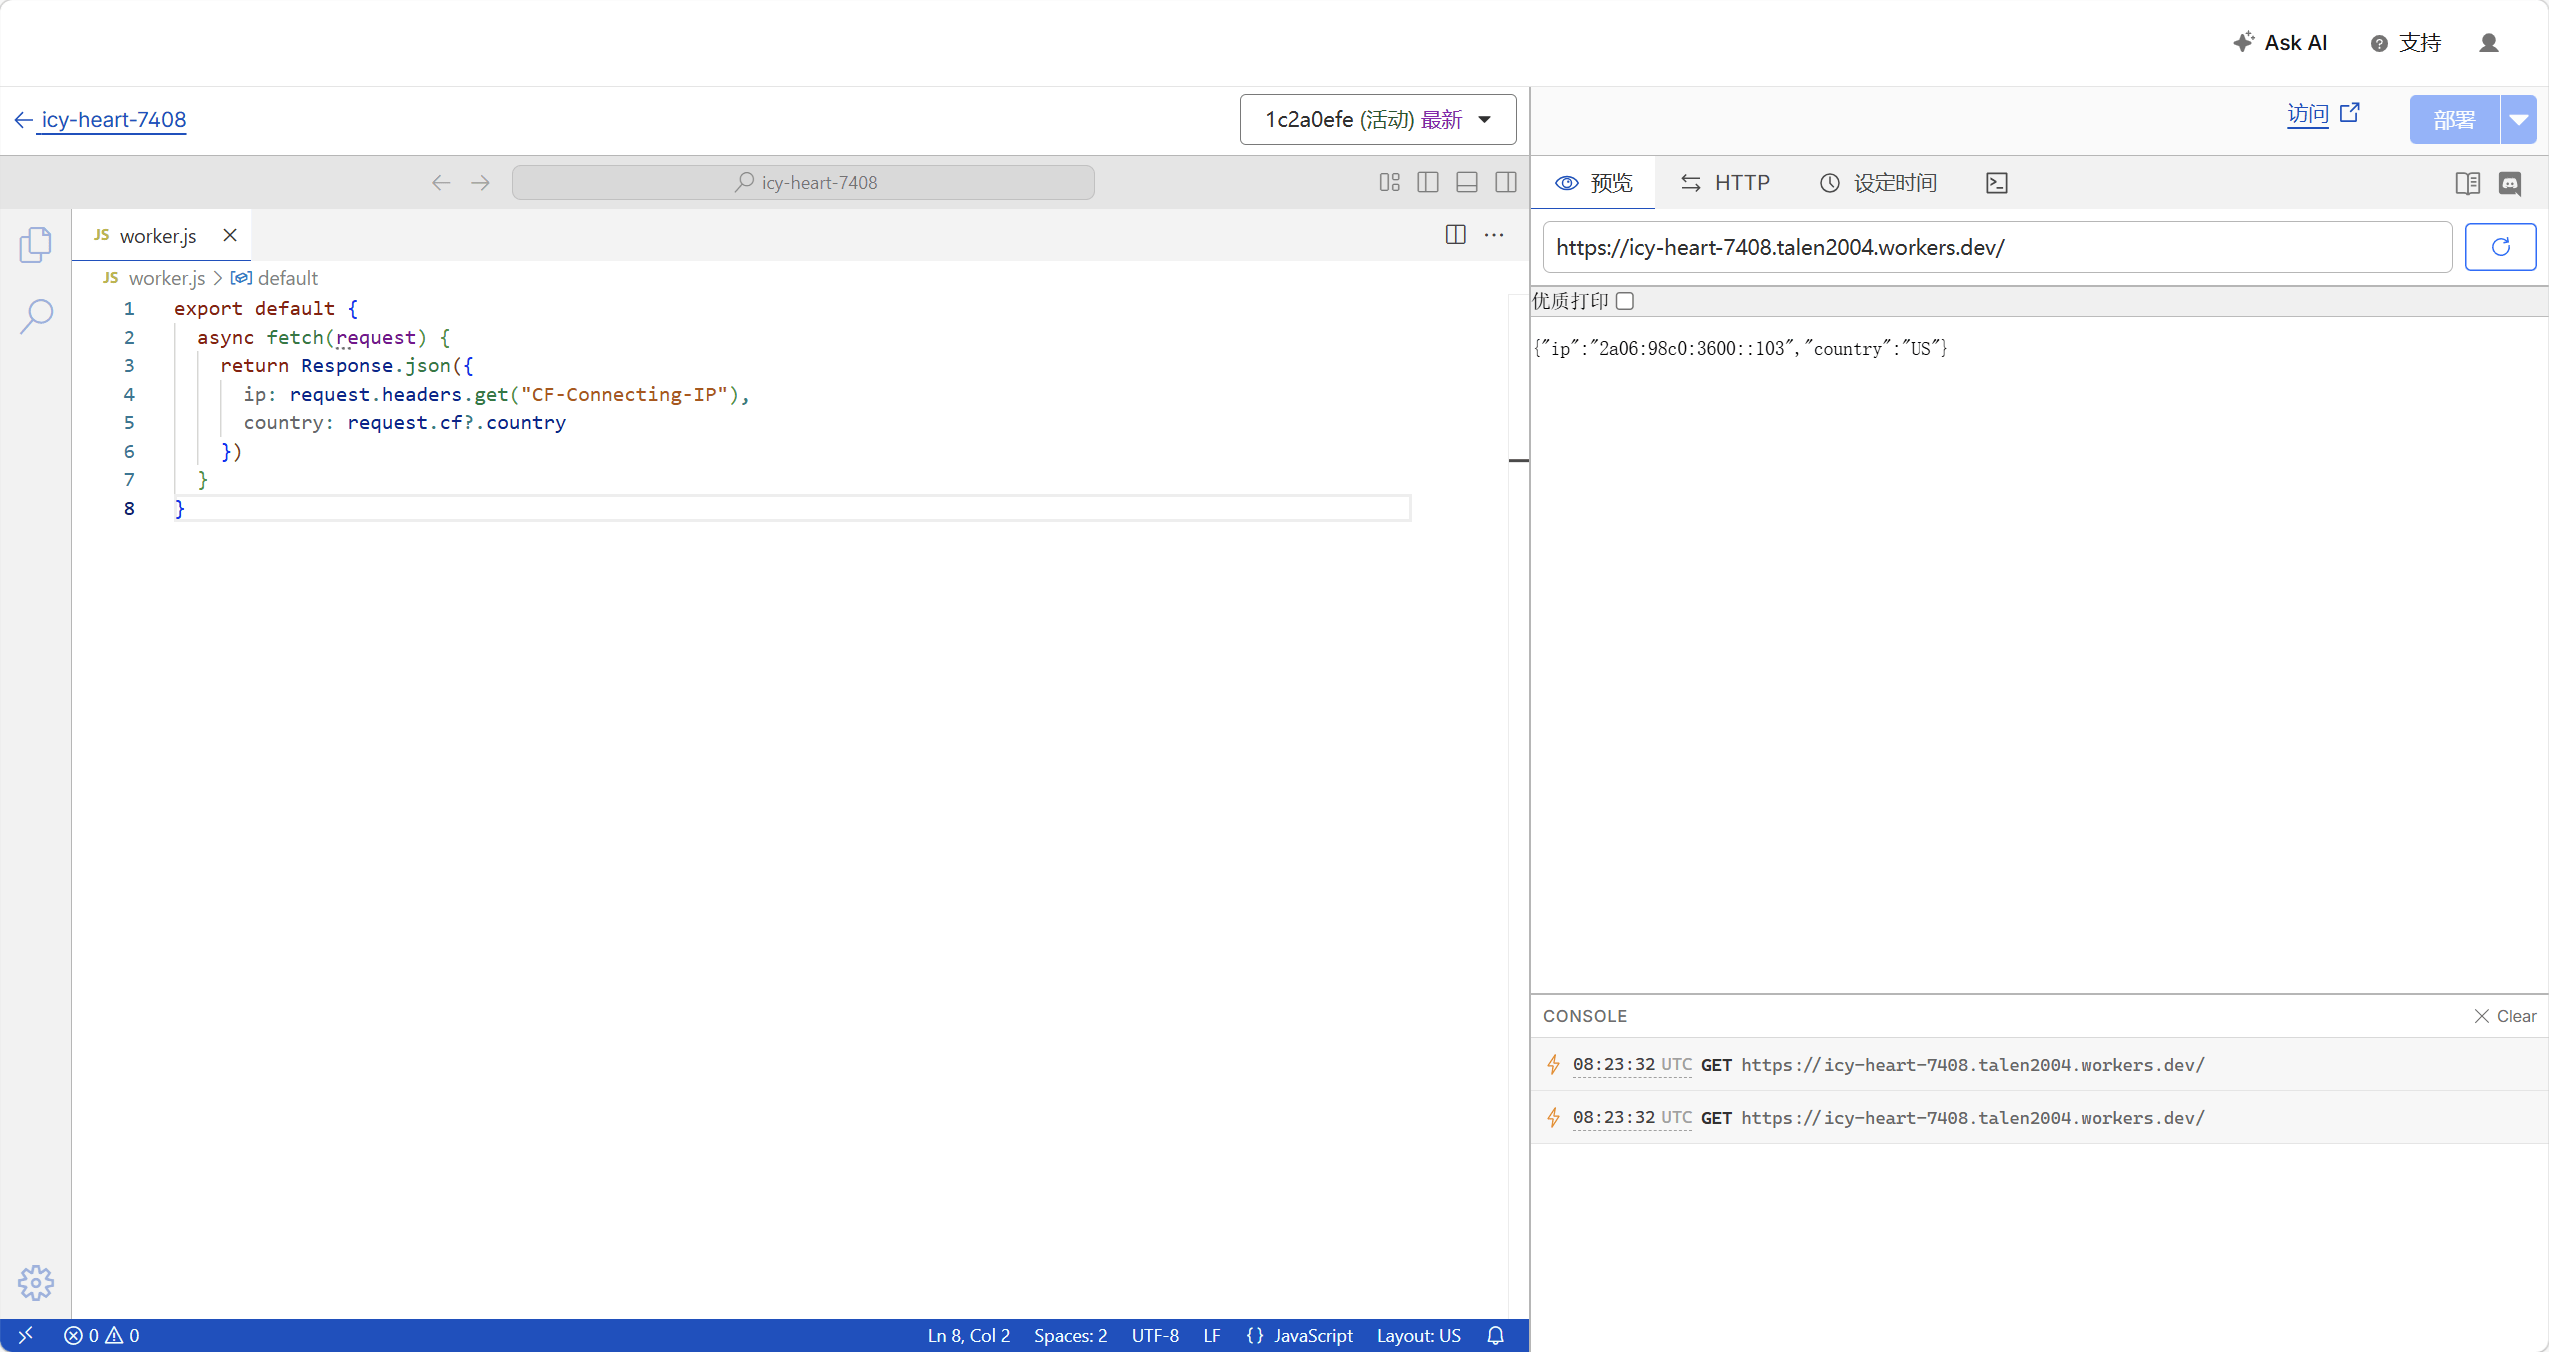Open the 1c2a0efe version dropdown
This screenshot has width=2549, height=1352.
(1378, 120)
